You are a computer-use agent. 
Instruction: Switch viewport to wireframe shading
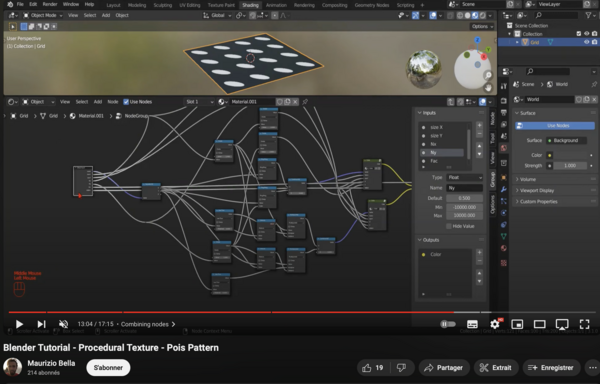pos(460,16)
